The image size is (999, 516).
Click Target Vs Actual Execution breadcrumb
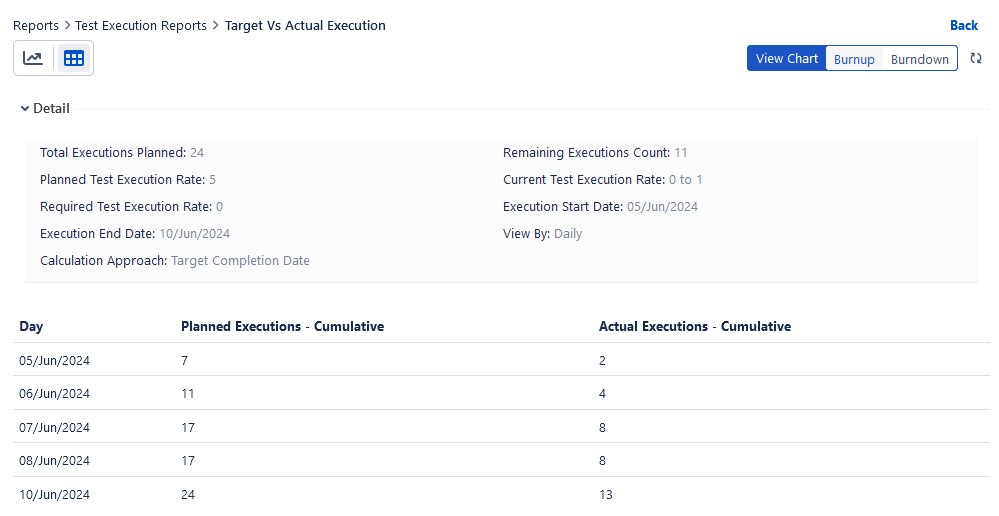coord(305,25)
